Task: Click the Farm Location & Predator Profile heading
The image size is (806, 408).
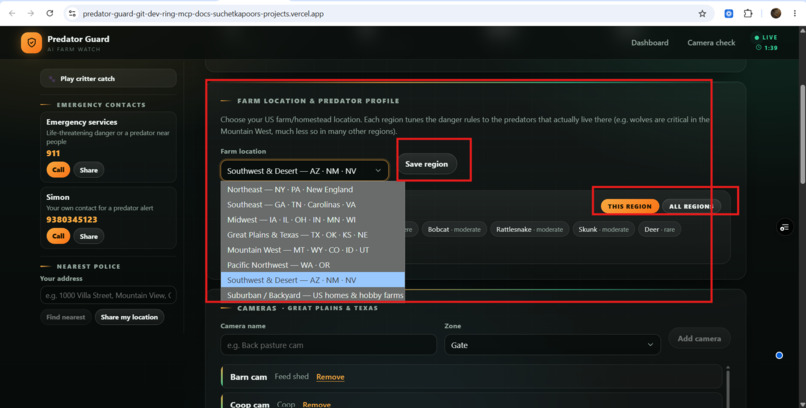Action: coord(318,101)
